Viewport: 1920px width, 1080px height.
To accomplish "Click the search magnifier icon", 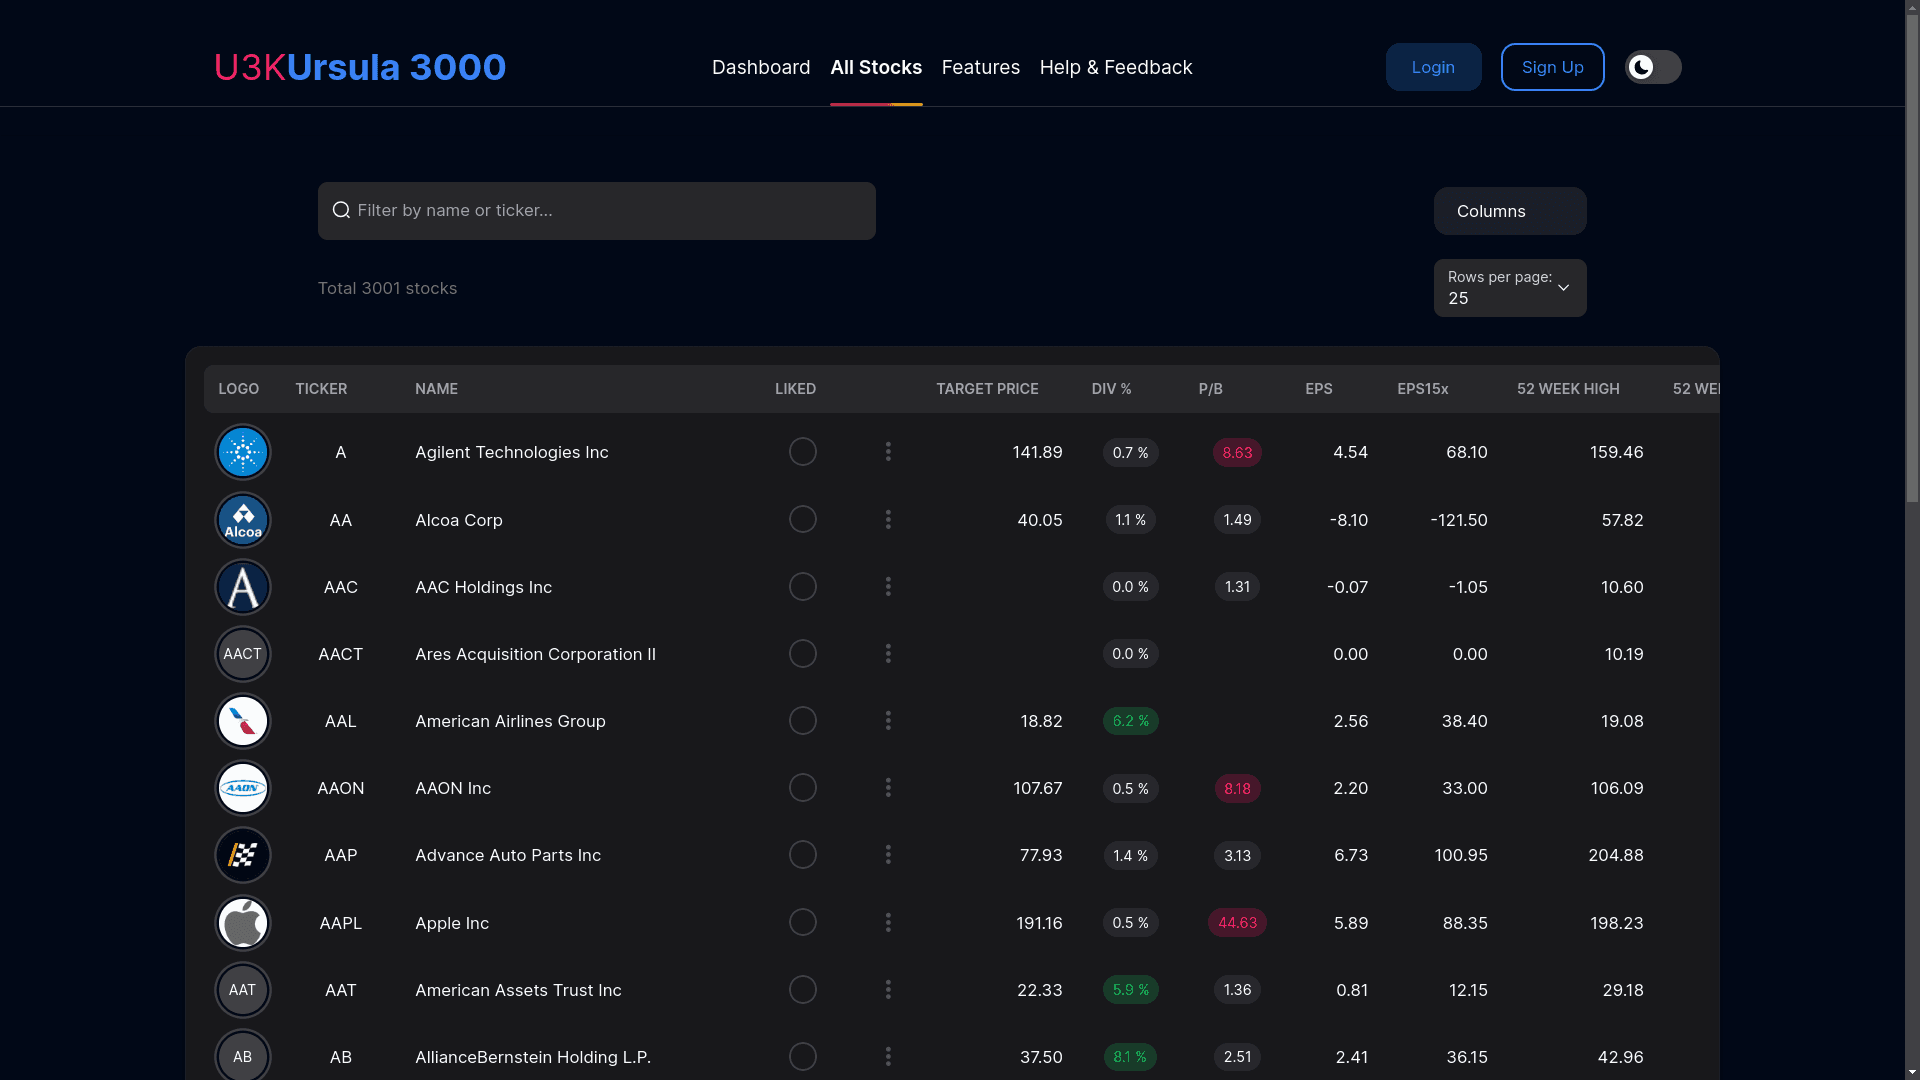I will [x=341, y=210].
